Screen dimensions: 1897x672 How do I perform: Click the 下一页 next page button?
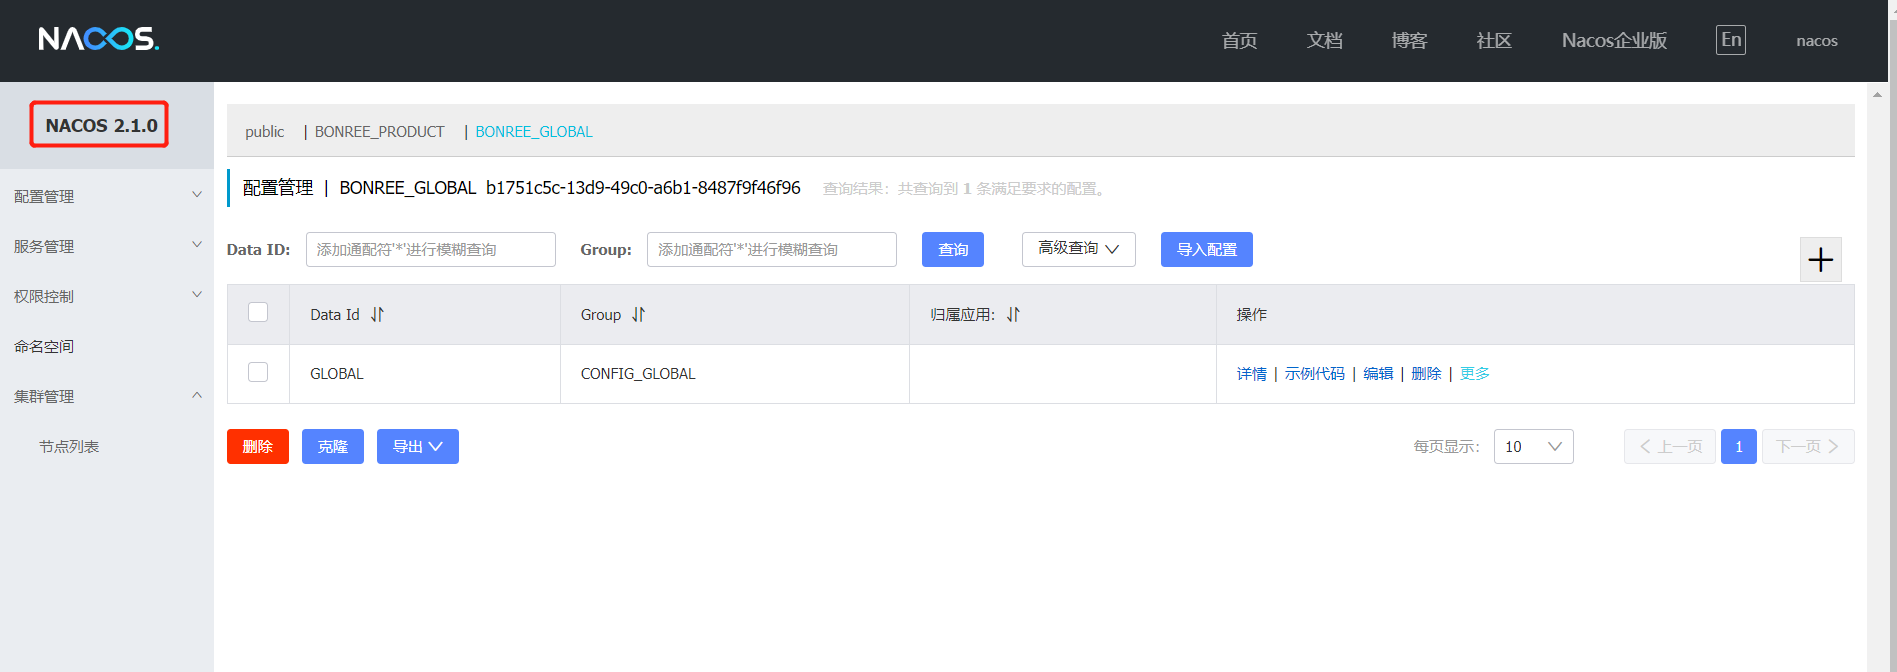point(1807,446)
